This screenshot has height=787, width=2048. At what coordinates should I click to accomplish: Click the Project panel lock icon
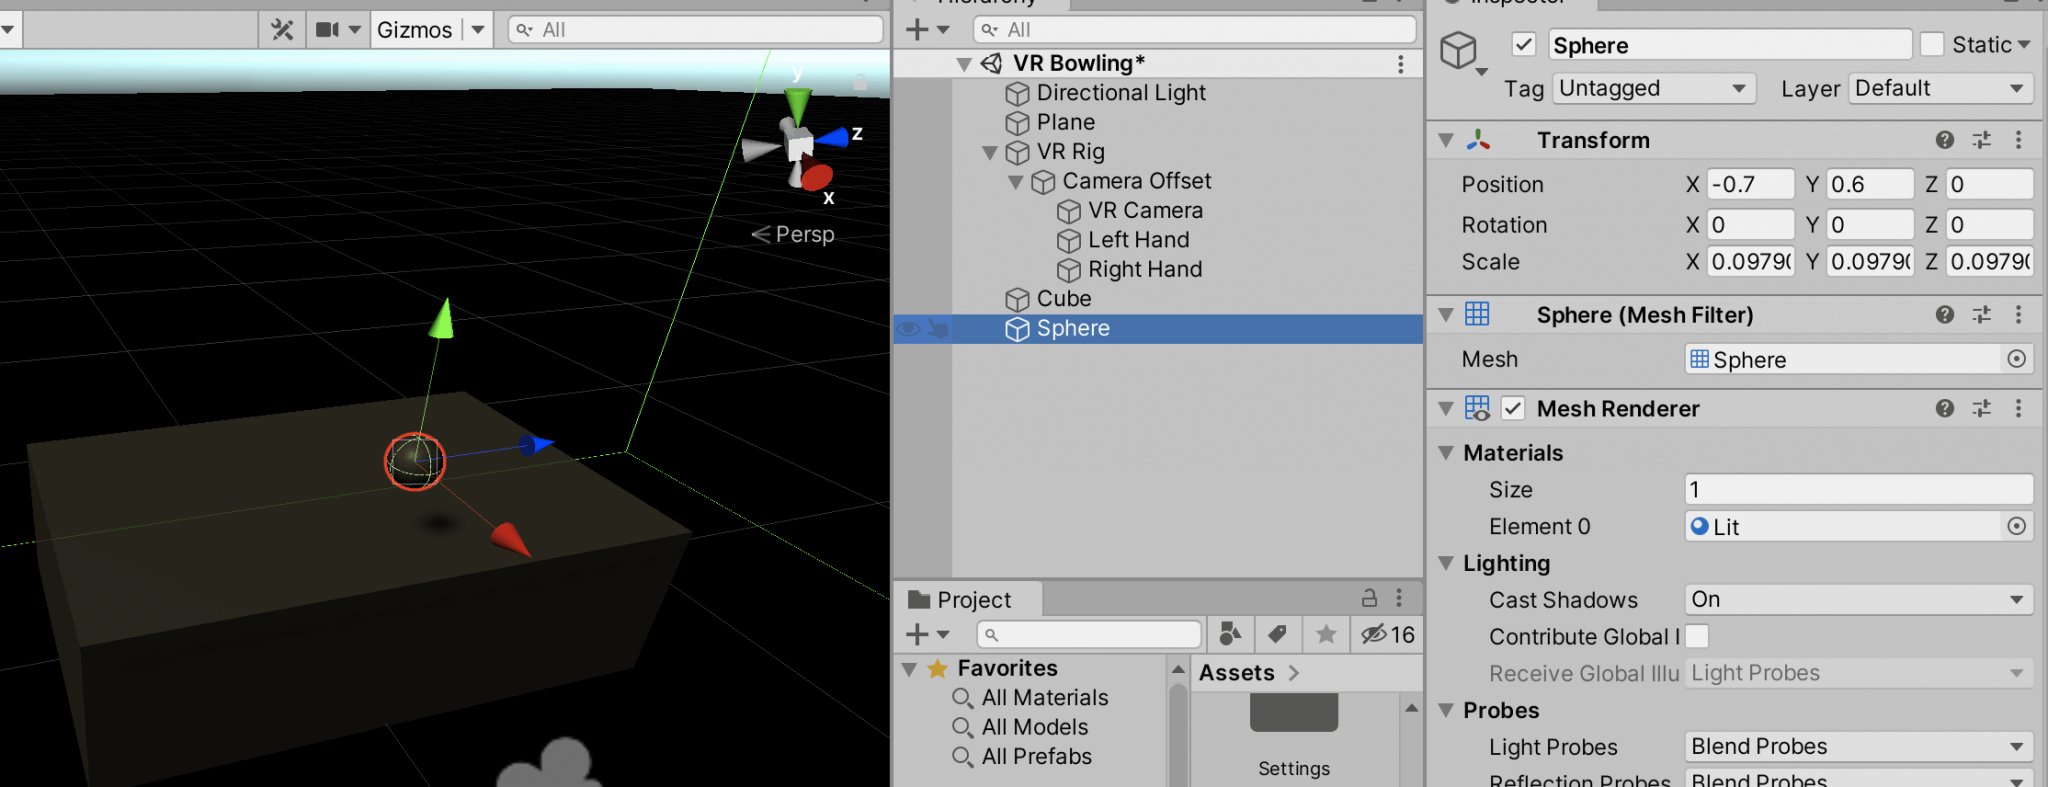click(x=1369, y=598)
